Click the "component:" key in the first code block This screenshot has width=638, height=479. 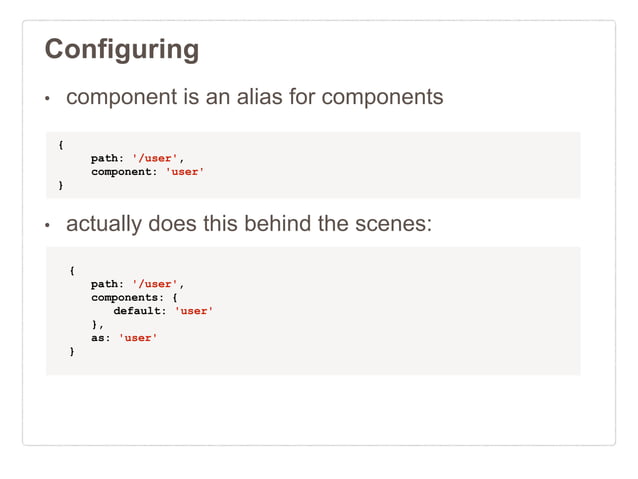tap(125, 172)
